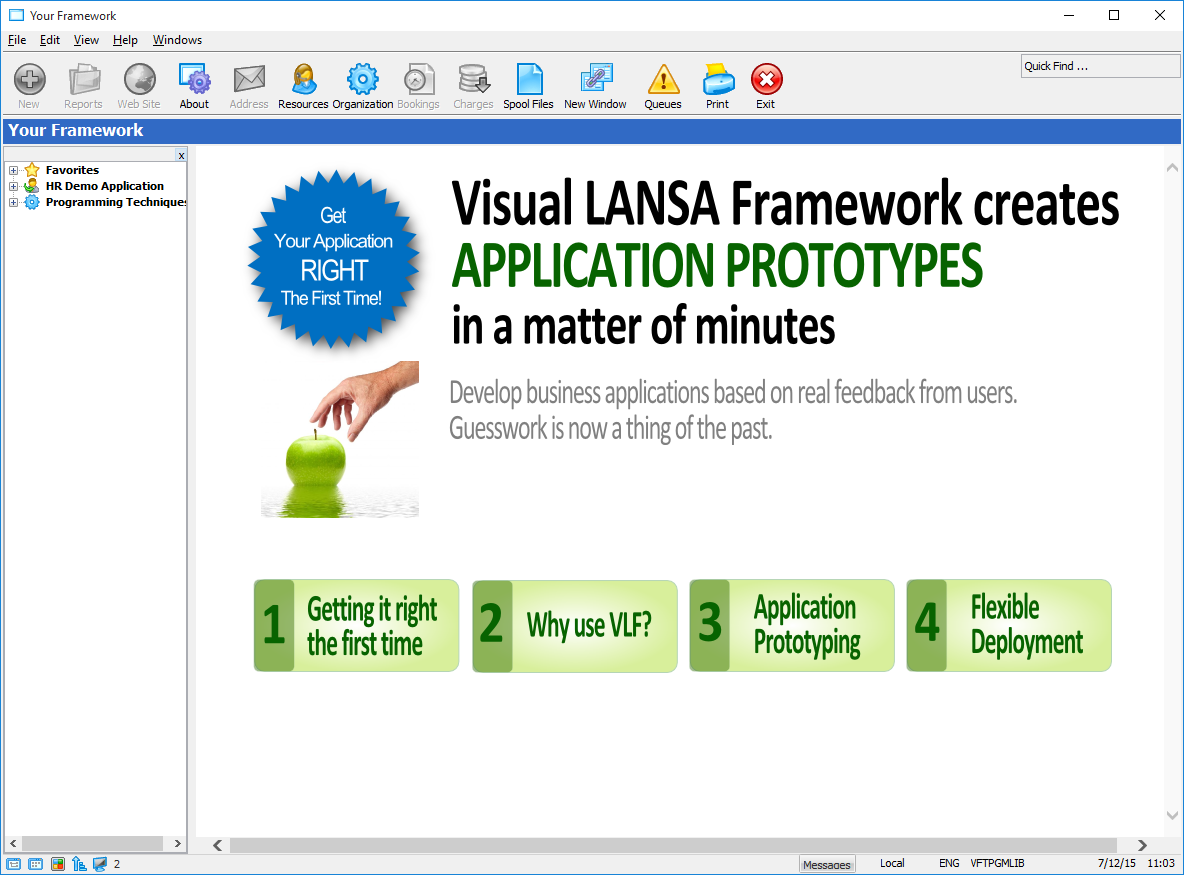Click the red Exit icon

[x=766, y=79]
